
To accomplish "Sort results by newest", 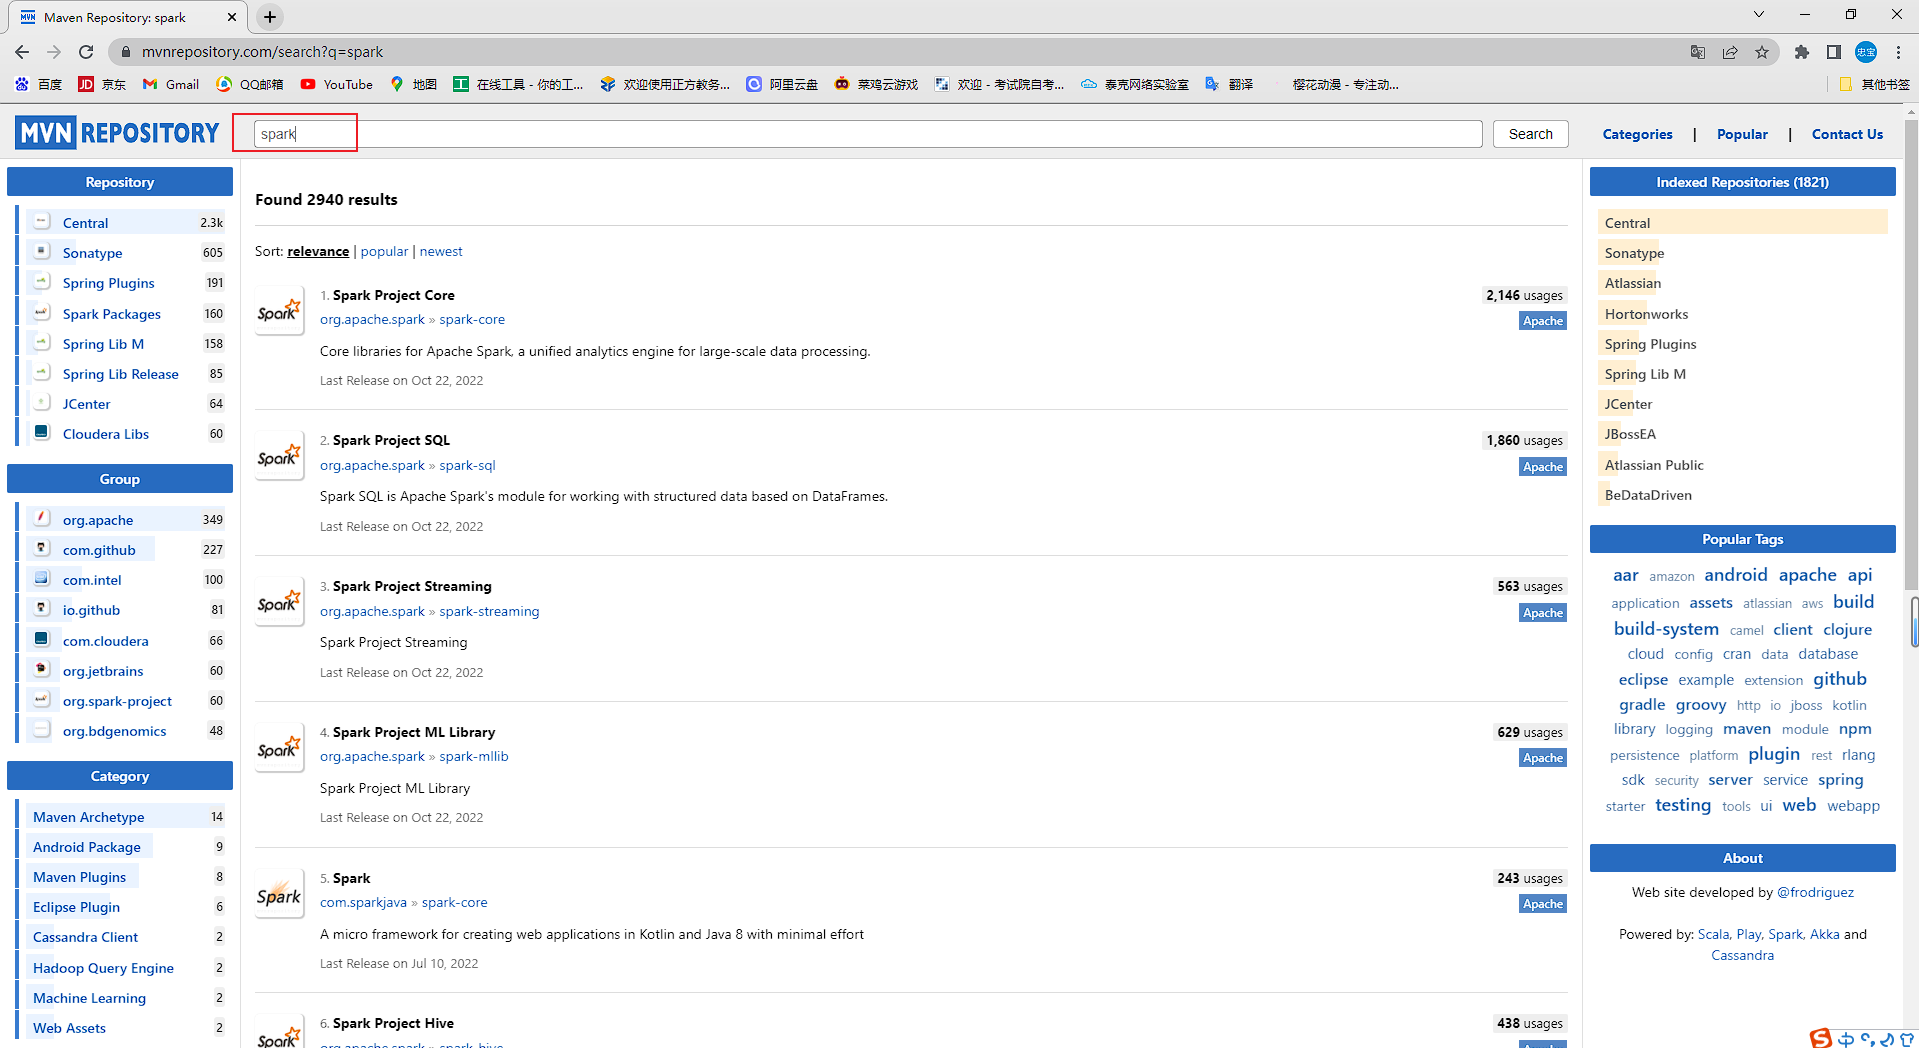I will click(441, 251).
